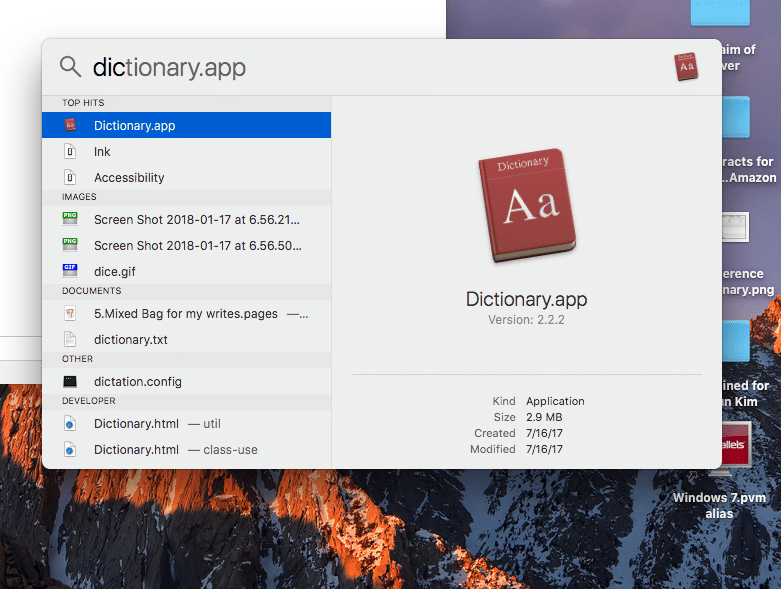Click the OTHER section header
Screen dimensions: 781x589
(77, 359)
